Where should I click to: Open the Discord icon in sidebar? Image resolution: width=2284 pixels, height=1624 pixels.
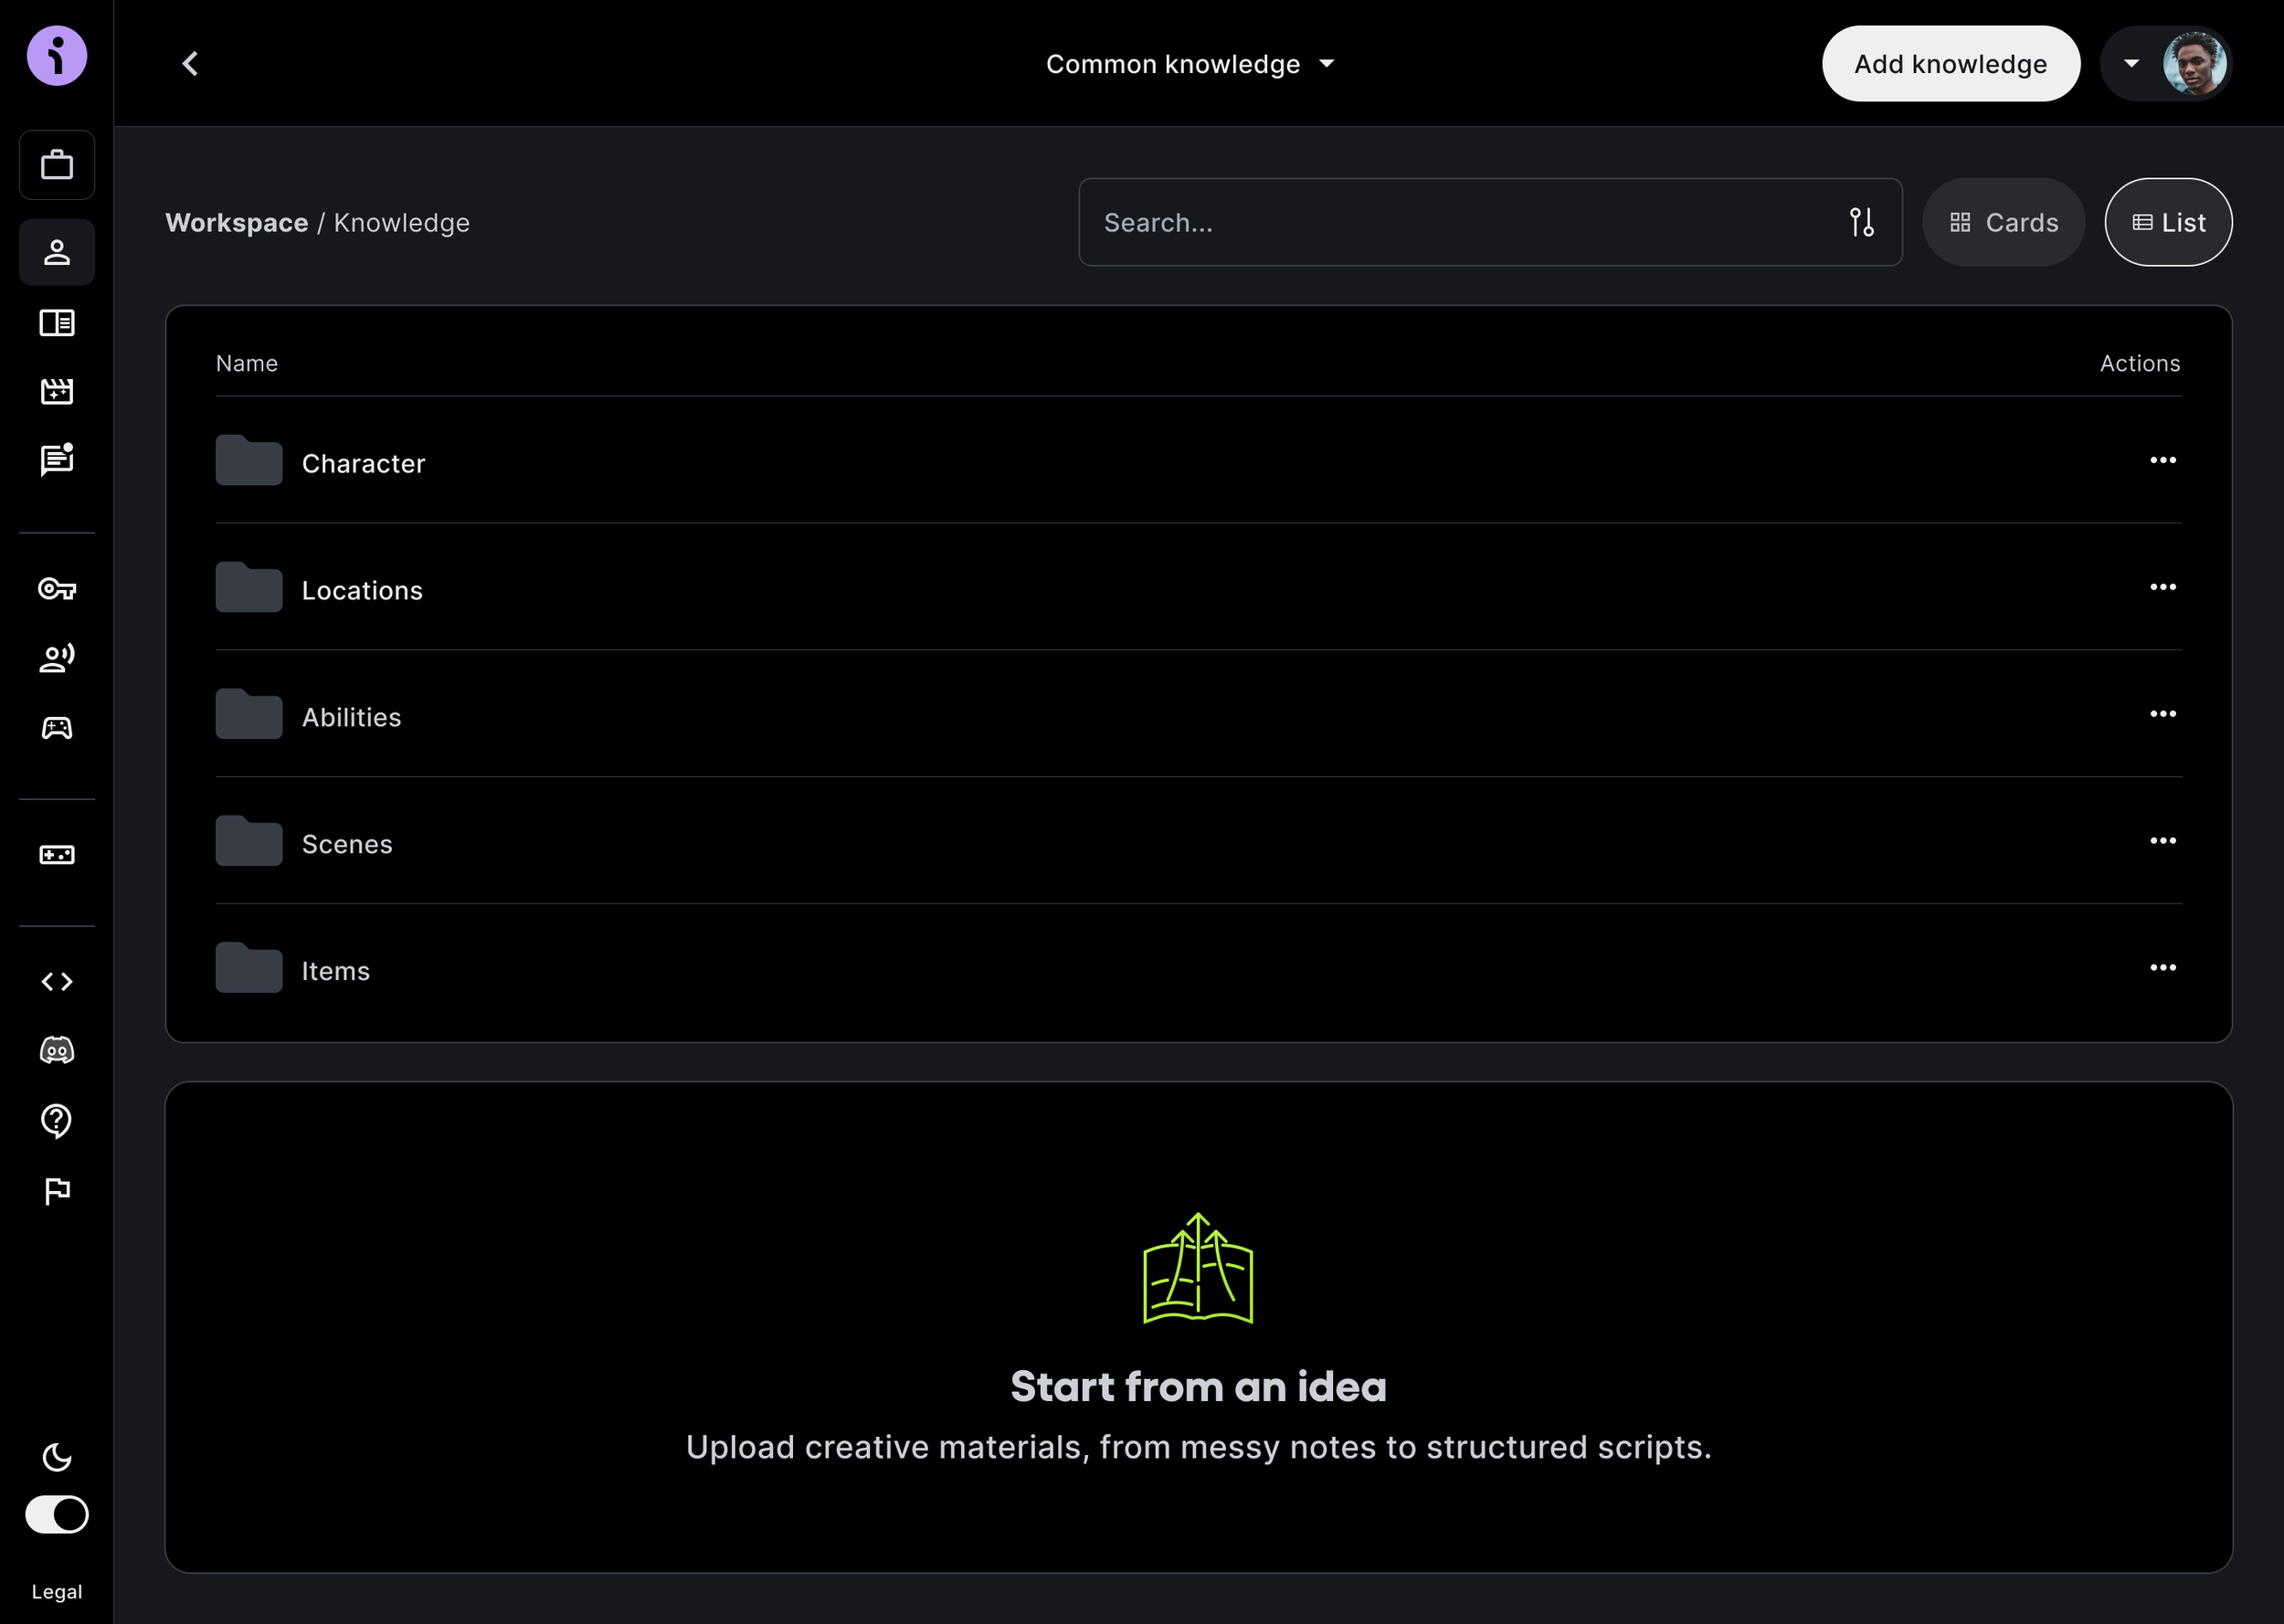(57, 1050)
